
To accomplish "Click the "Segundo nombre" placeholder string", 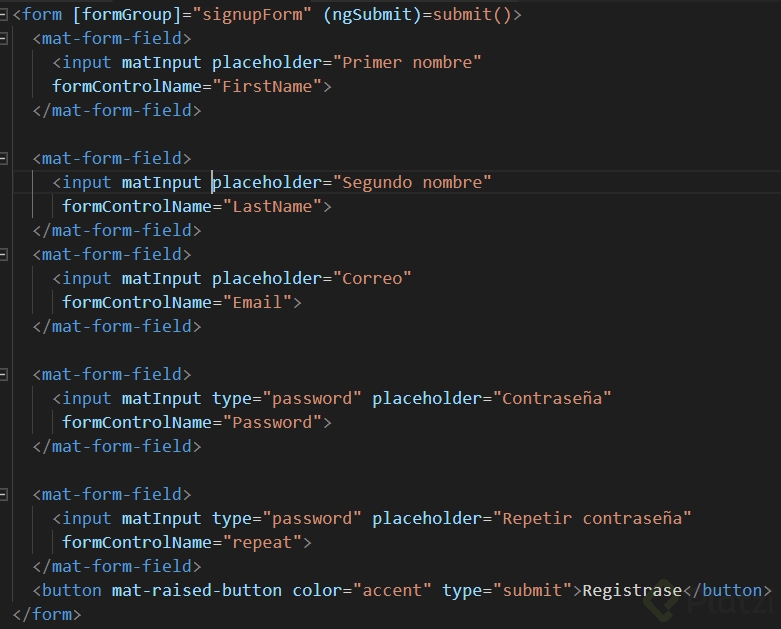I will point(416,182).
